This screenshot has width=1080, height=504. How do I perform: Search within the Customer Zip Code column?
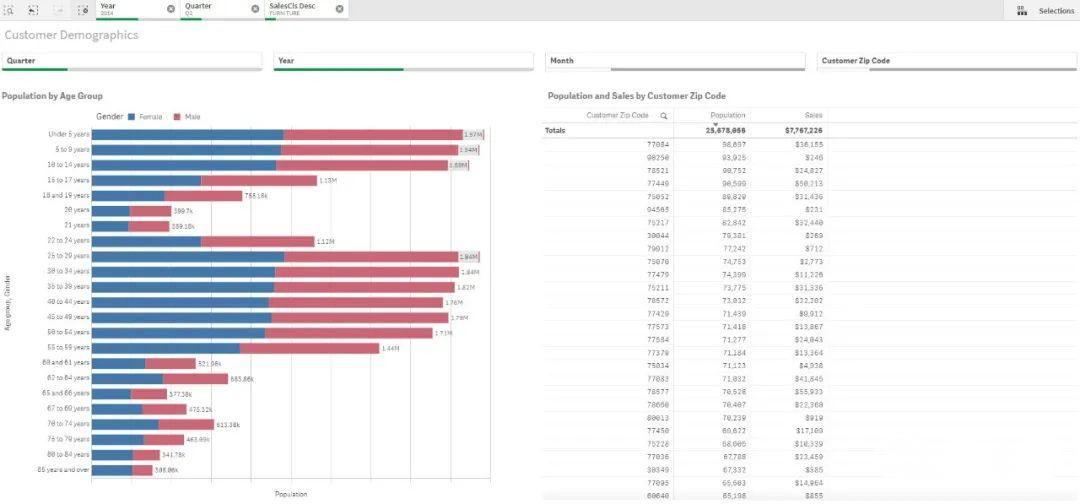click(663, 116)
